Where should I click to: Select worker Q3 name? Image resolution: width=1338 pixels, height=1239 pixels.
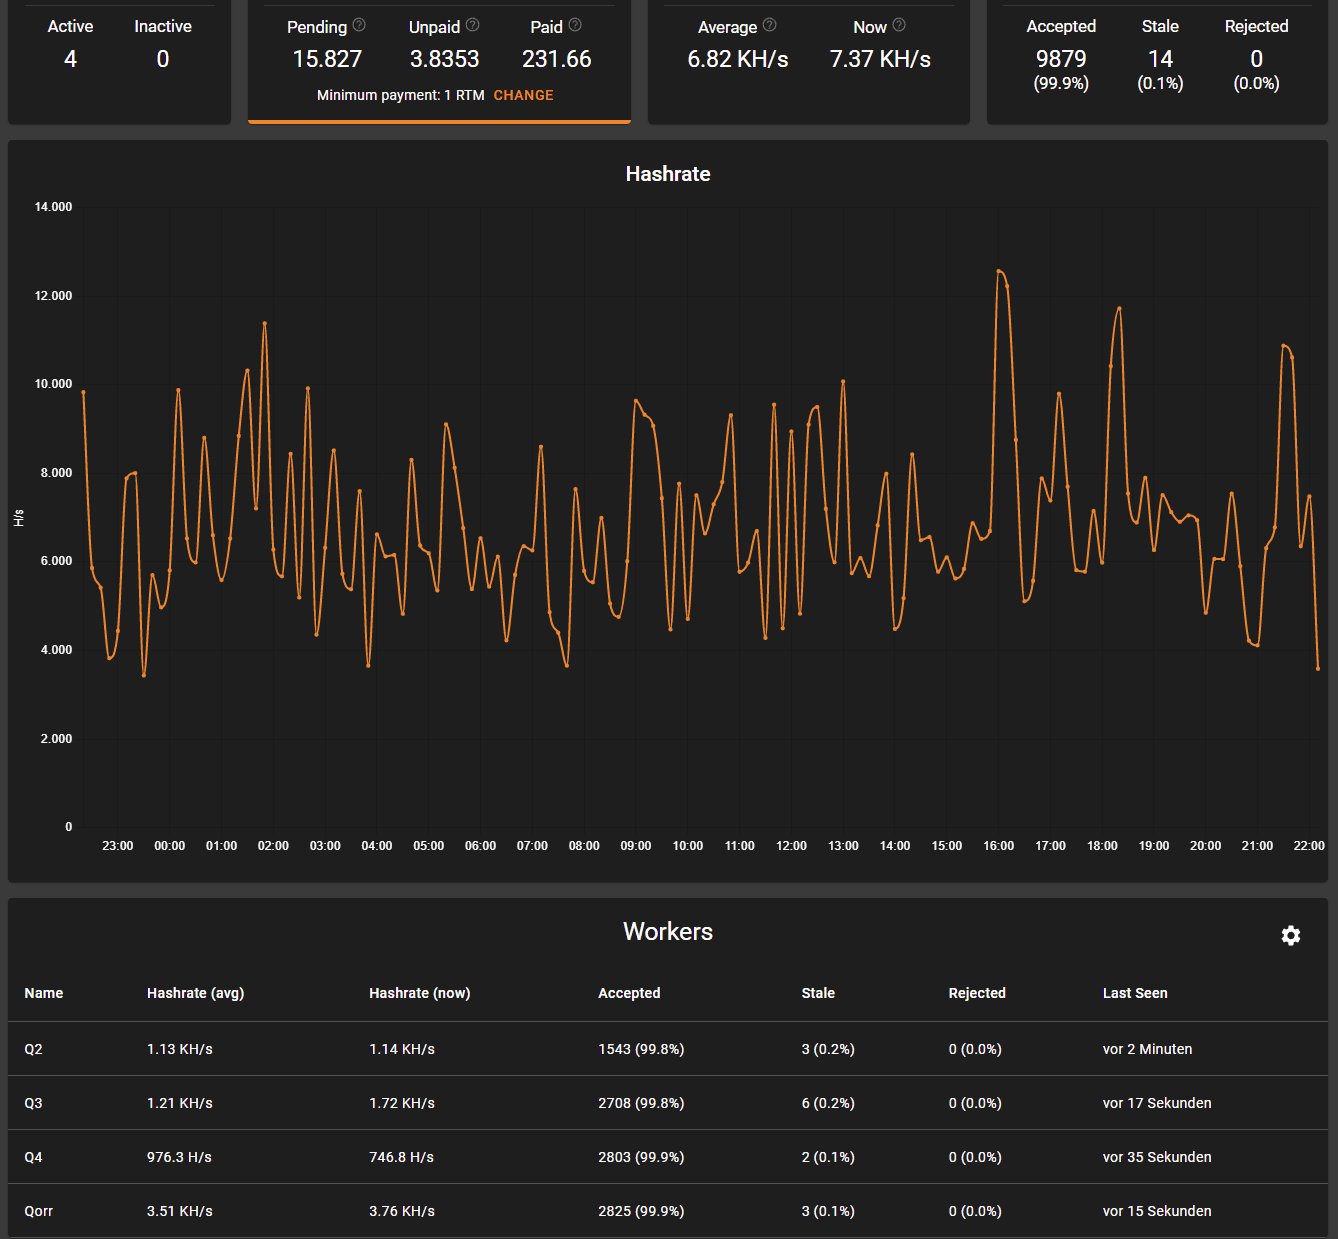click(x=33, y=1103)
